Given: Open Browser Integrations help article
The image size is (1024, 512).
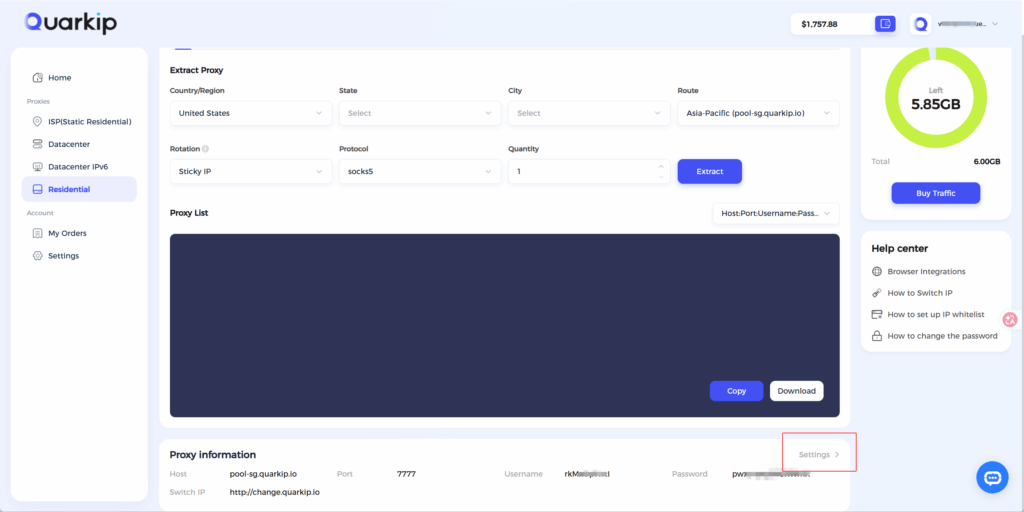Looking at the screenshot, I should click(x=926, y=271).
